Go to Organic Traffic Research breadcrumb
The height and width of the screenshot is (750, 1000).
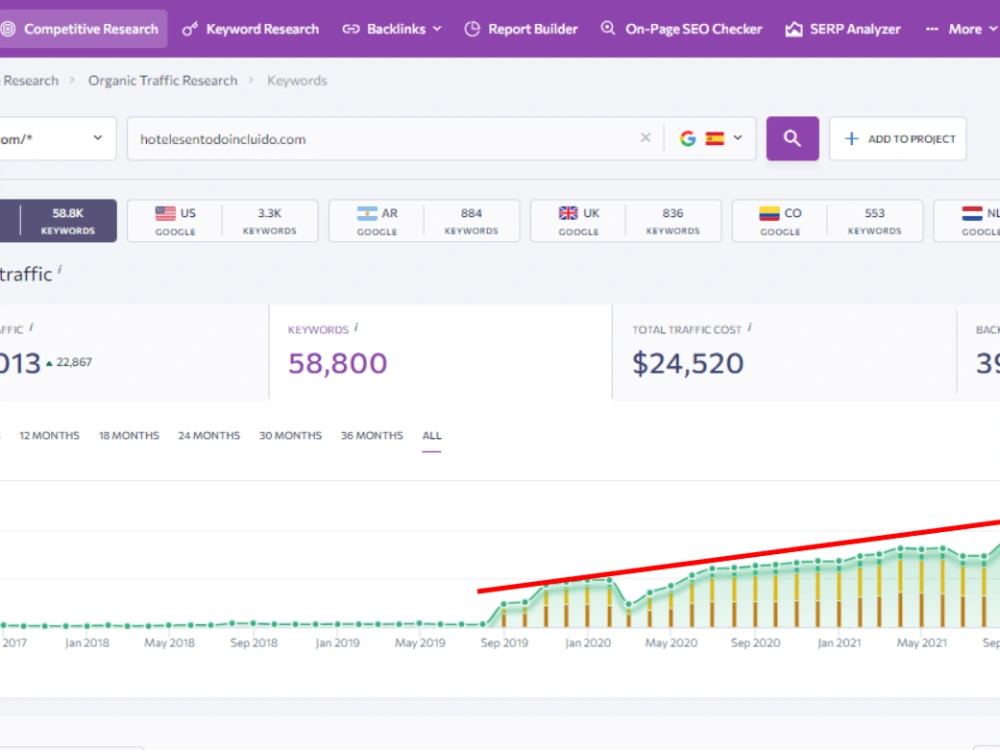[163, 80]
